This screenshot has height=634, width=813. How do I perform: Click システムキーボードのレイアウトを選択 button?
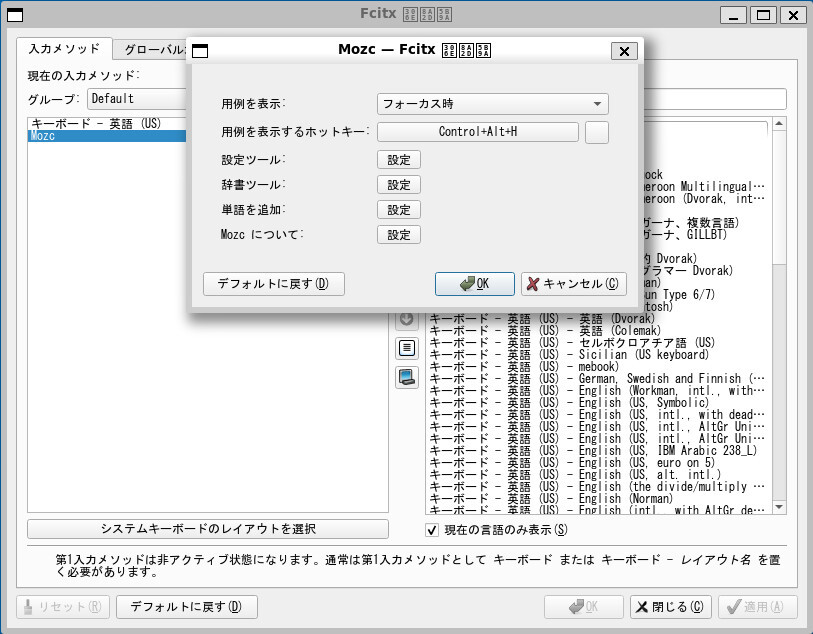click(x=208, y=529)
